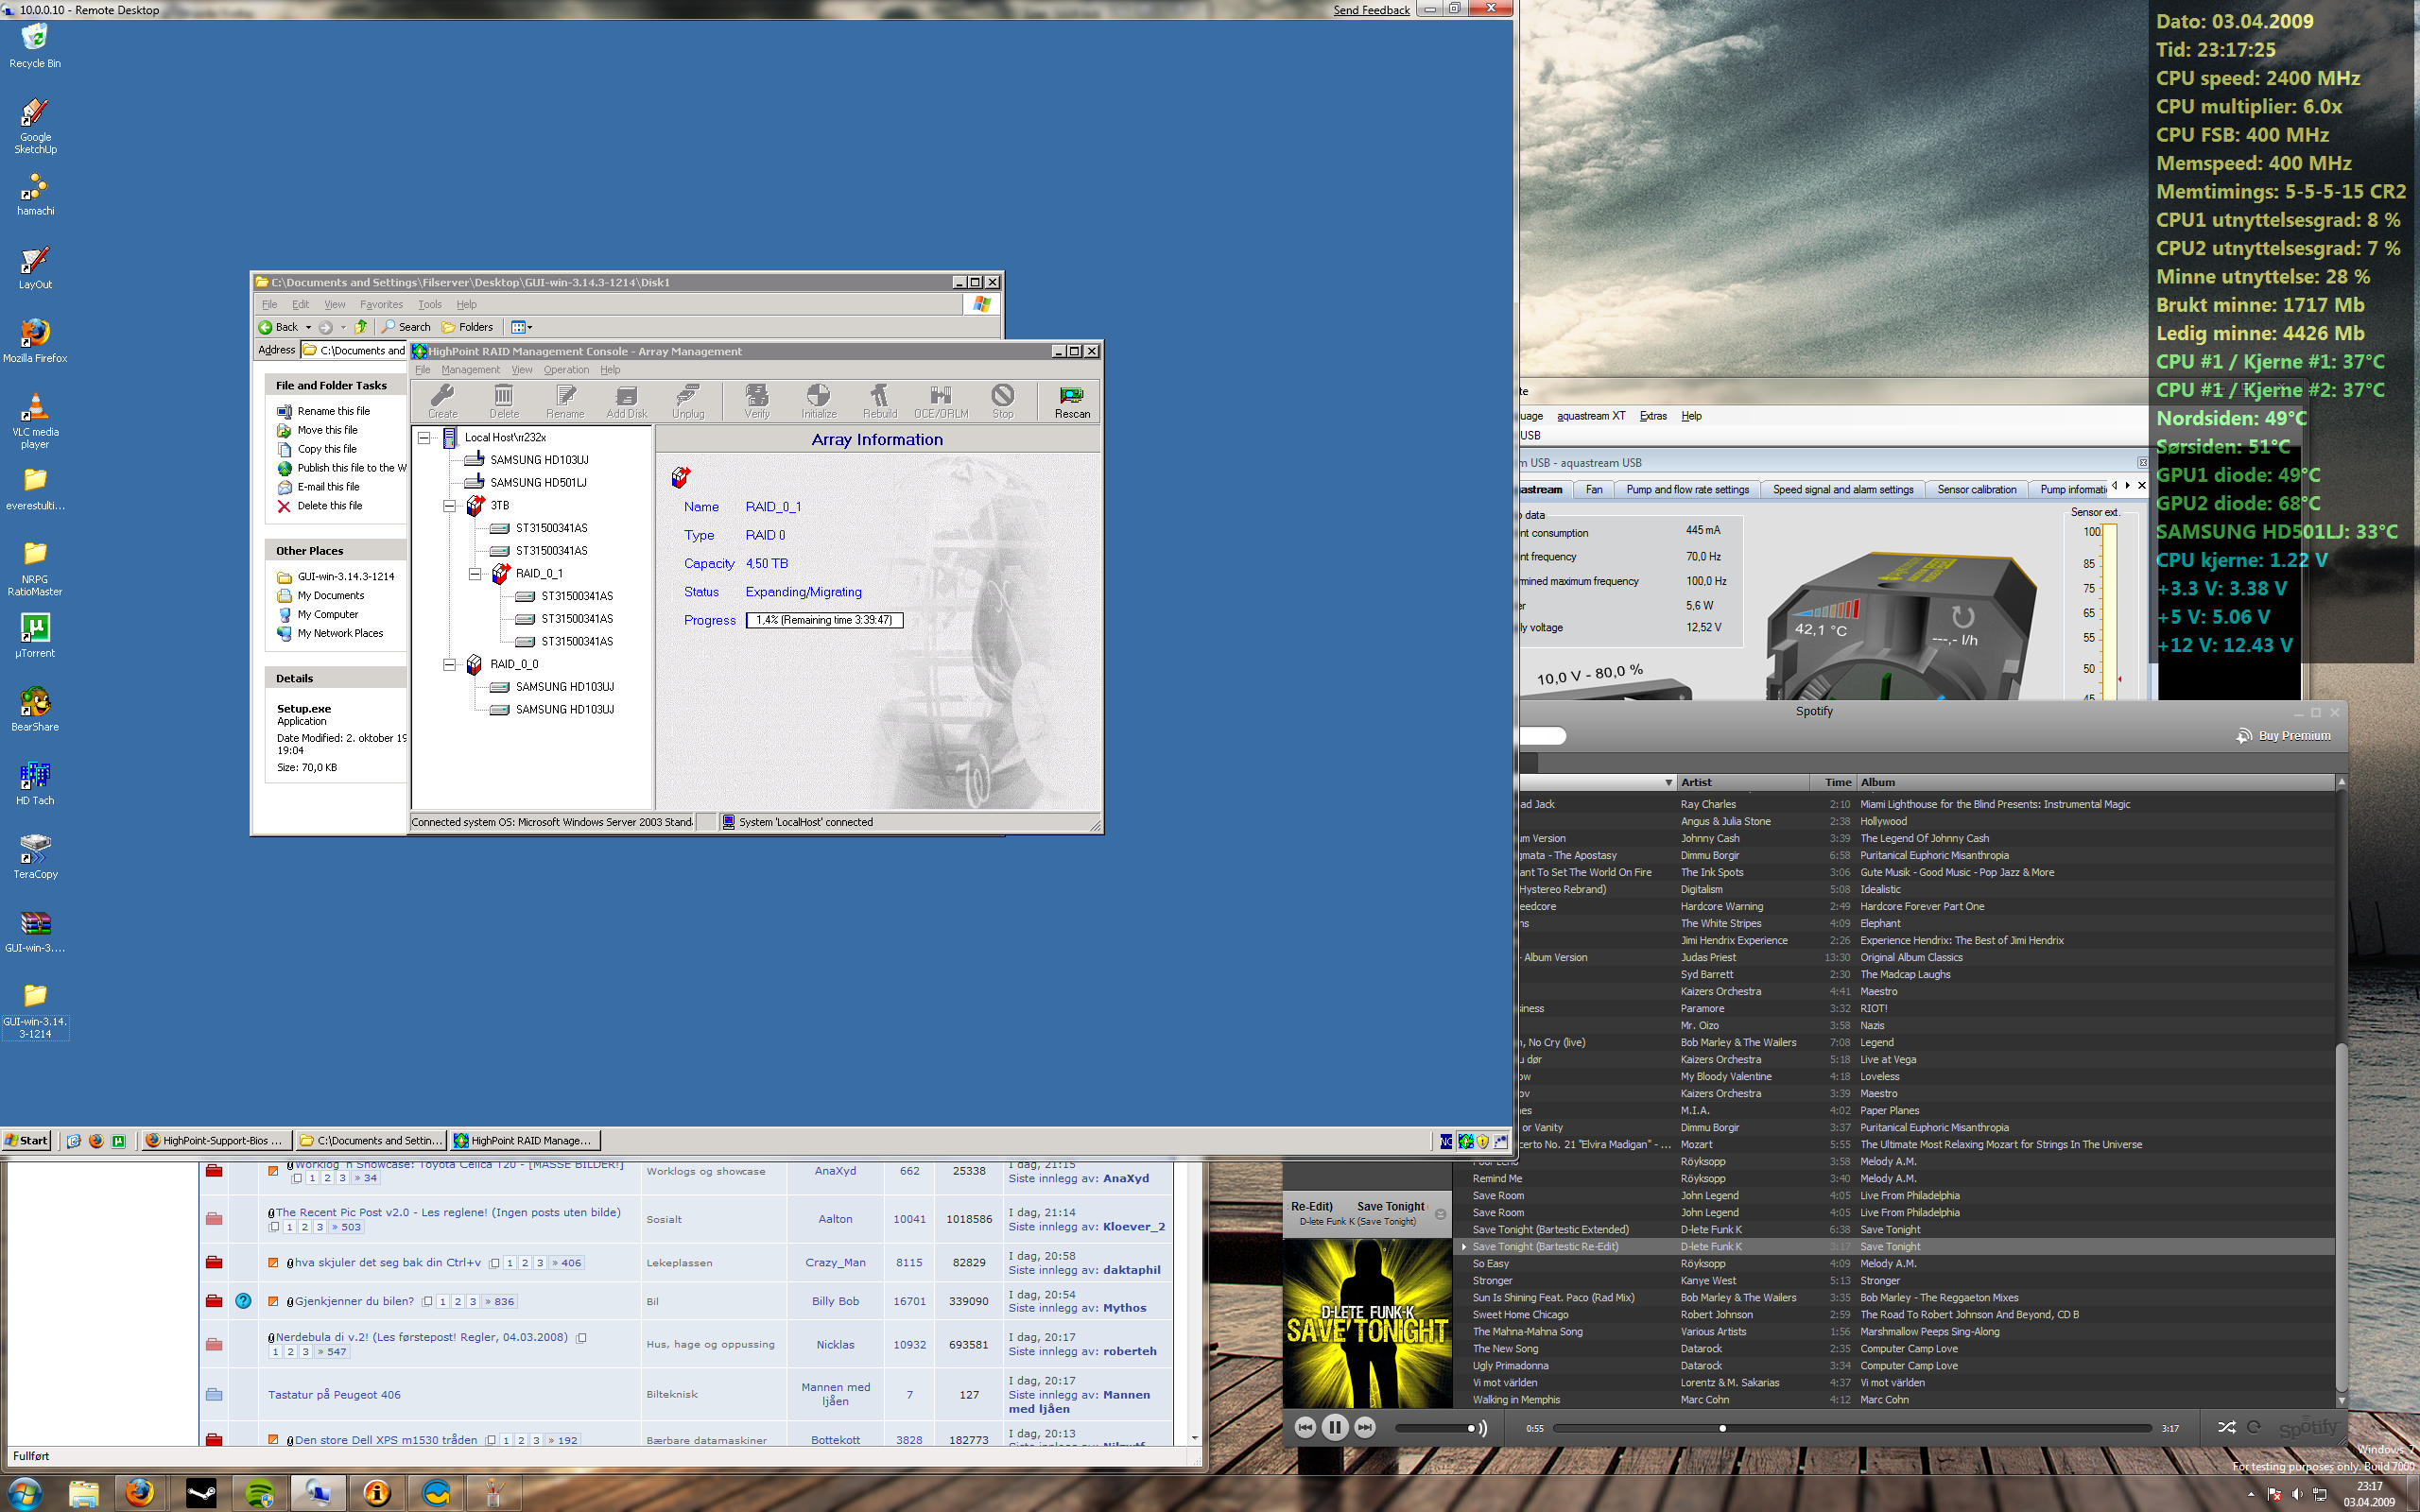Click the Rescan toolbar icon in RAID console
The width and height of the screenshot is (2420, 1512).
[x=1072, y=401]
